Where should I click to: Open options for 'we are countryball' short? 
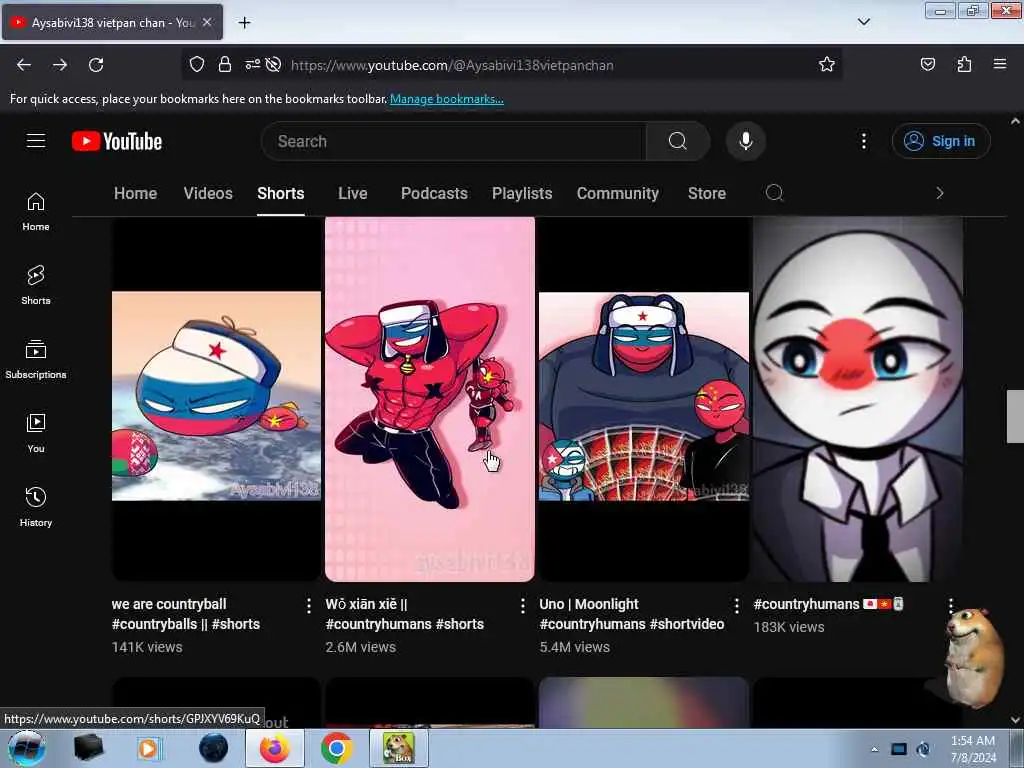click(x=308, y=606)
